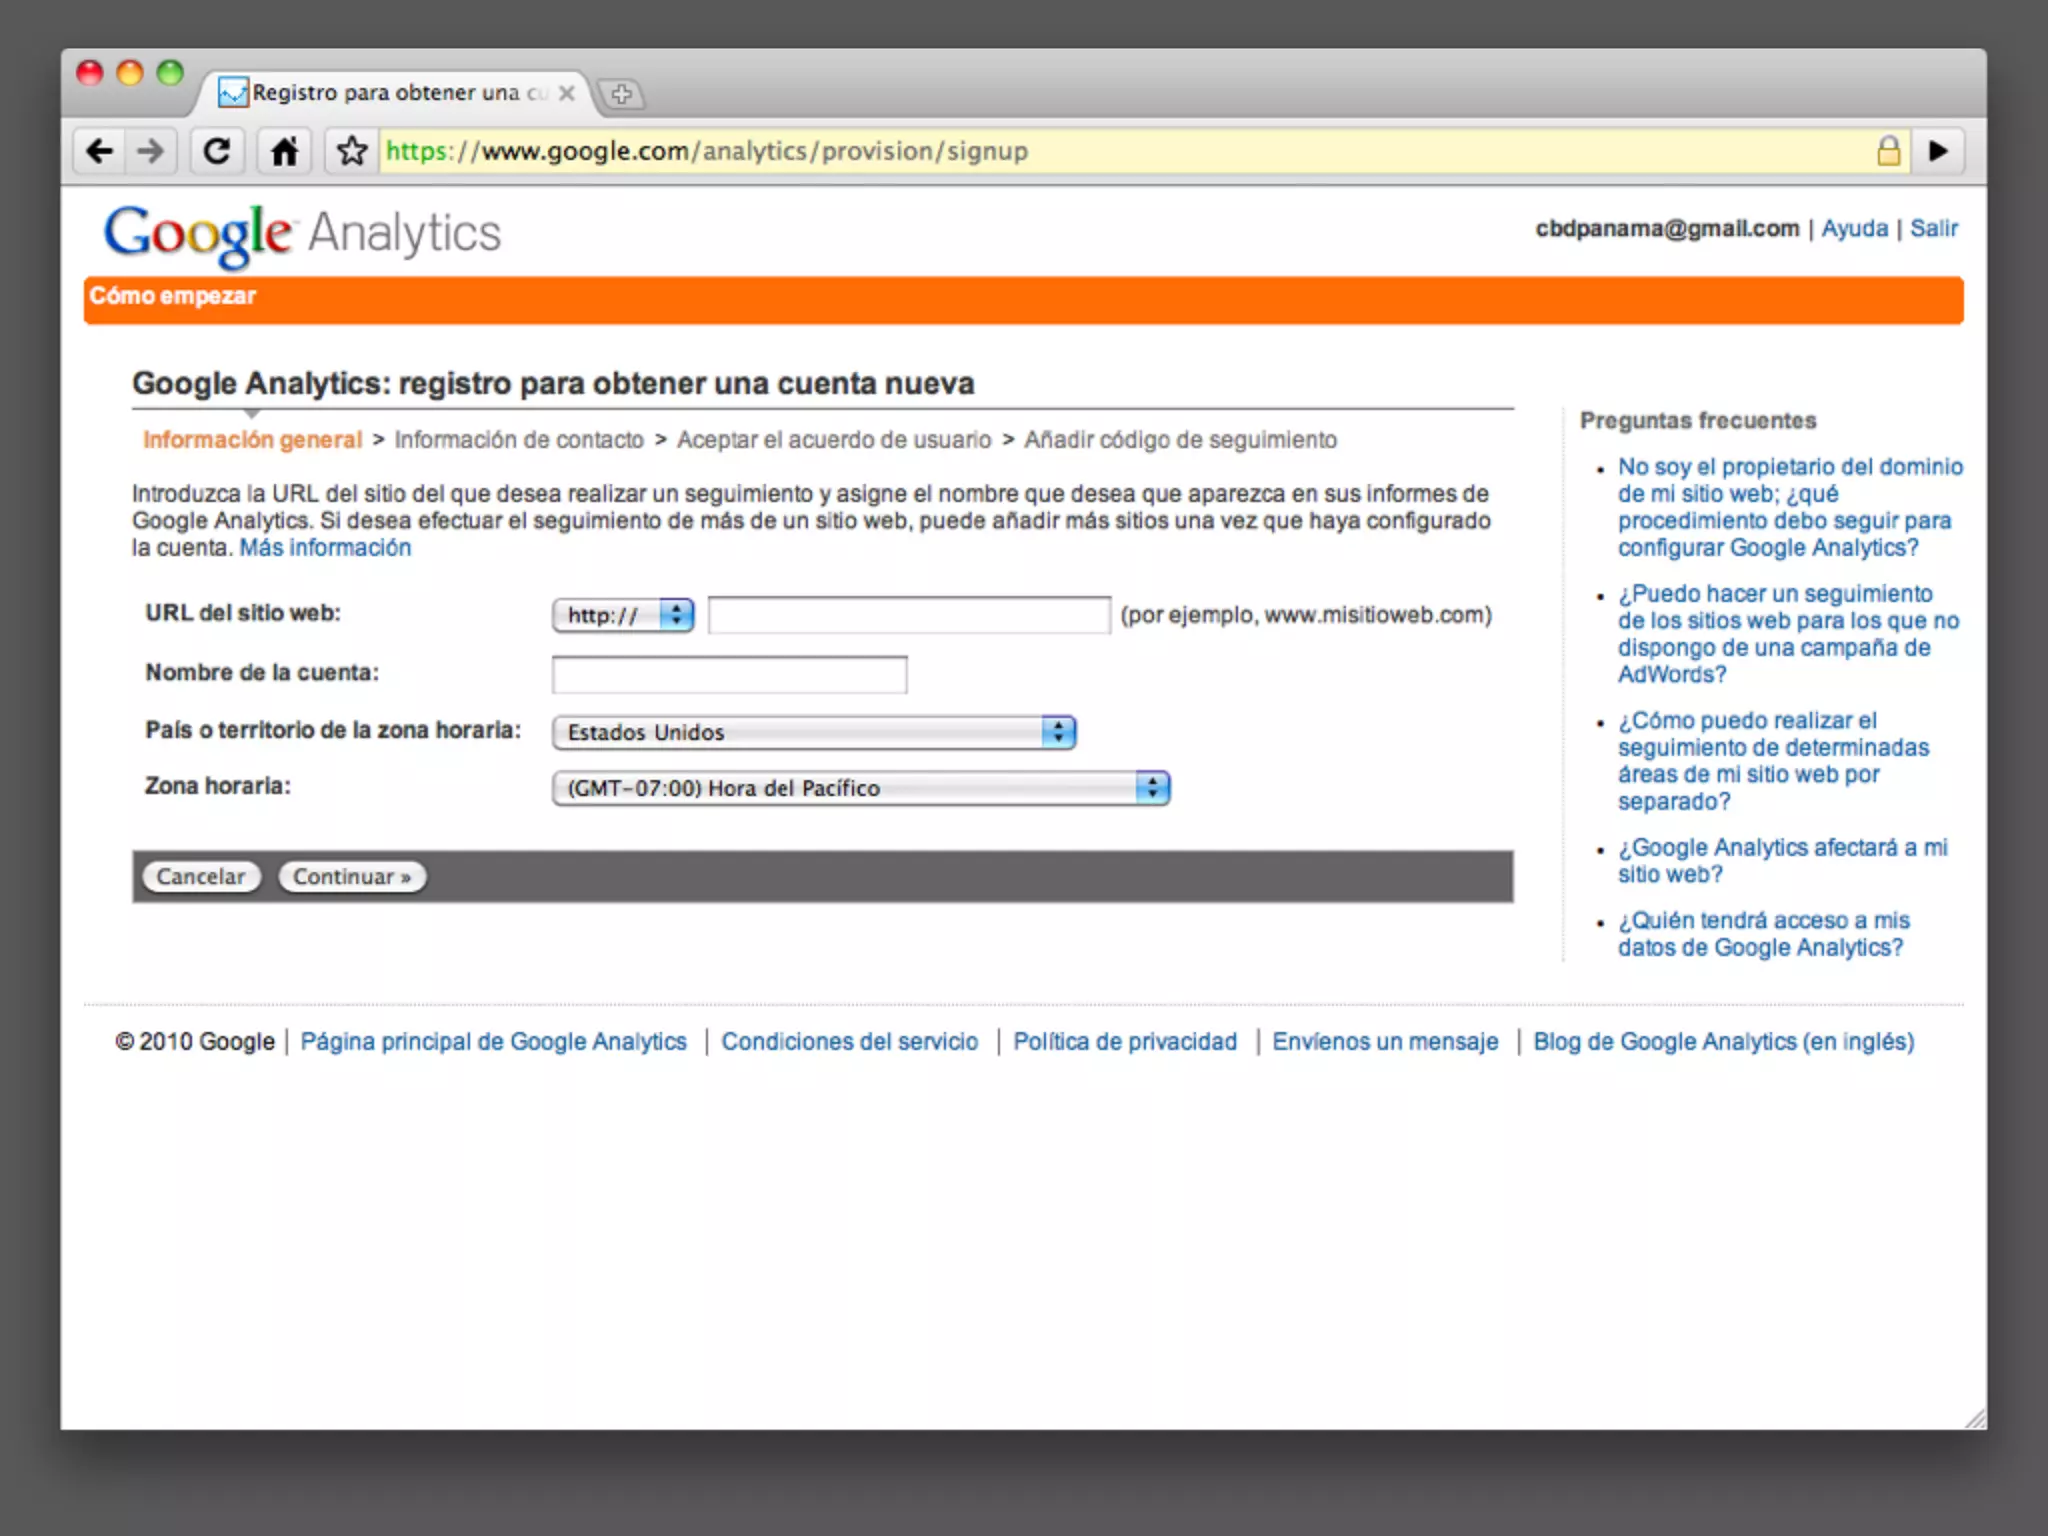This screenshot has height=1536, width=2048.
Task: Click the padlock security icon
Action: tap(1888, 151)
